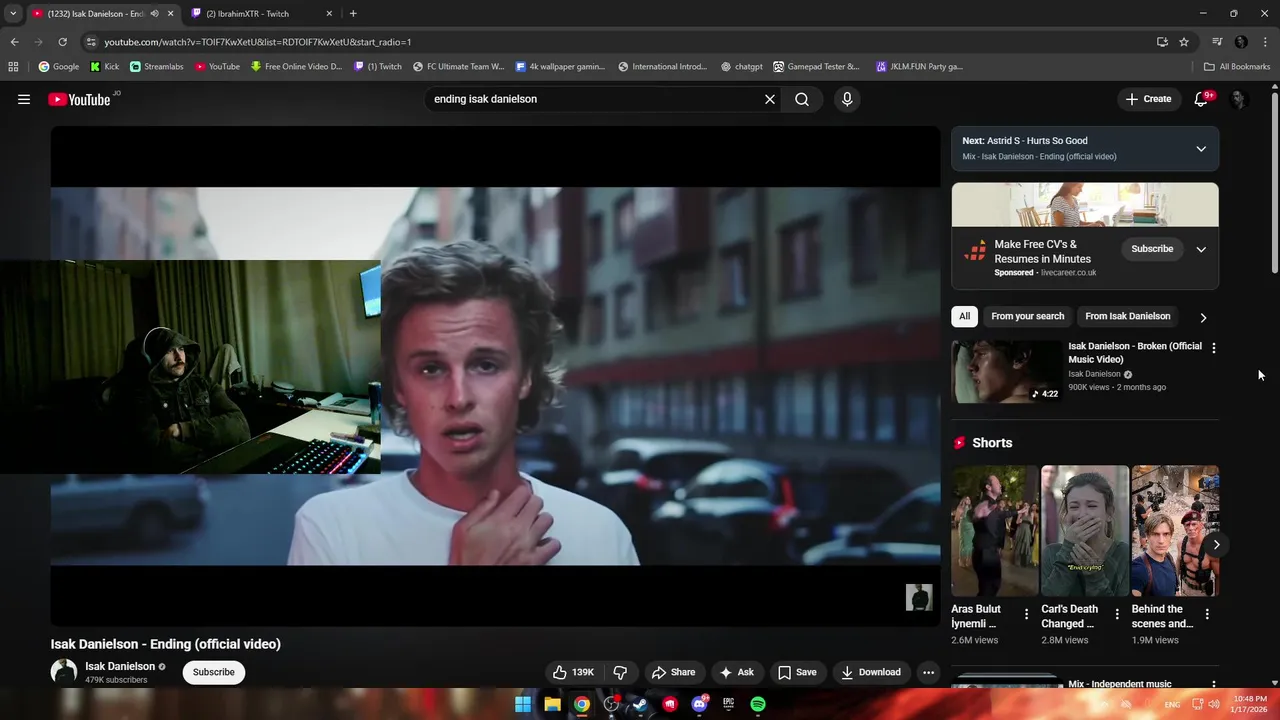Screen dimensions: 1280x720
Task: Share the Ending video
Action: click(673, 672)
